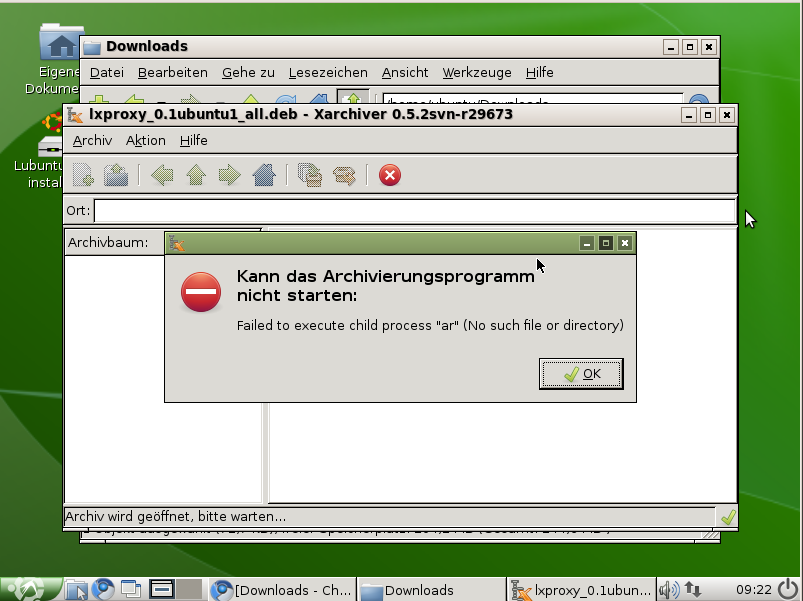Click the Ort location input field
803x601 pixels.
point(415,210)
